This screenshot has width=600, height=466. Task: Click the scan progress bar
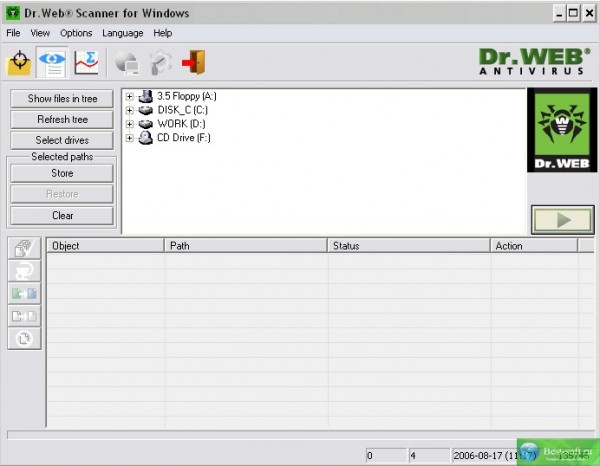(x=302, y=435)
